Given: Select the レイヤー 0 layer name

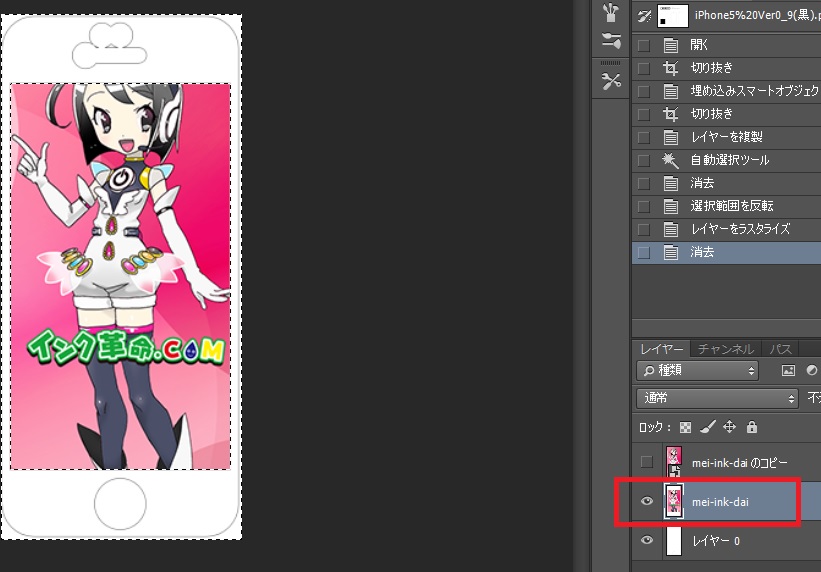Looking at the screenshot, I should [716, 541].
